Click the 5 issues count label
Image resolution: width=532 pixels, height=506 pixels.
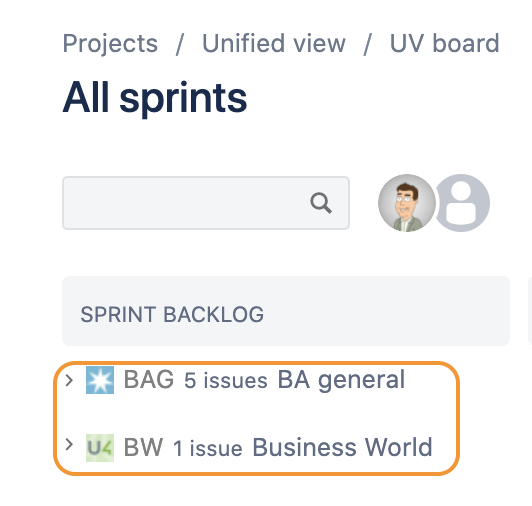pyautogui.click(x=226, y=380)
